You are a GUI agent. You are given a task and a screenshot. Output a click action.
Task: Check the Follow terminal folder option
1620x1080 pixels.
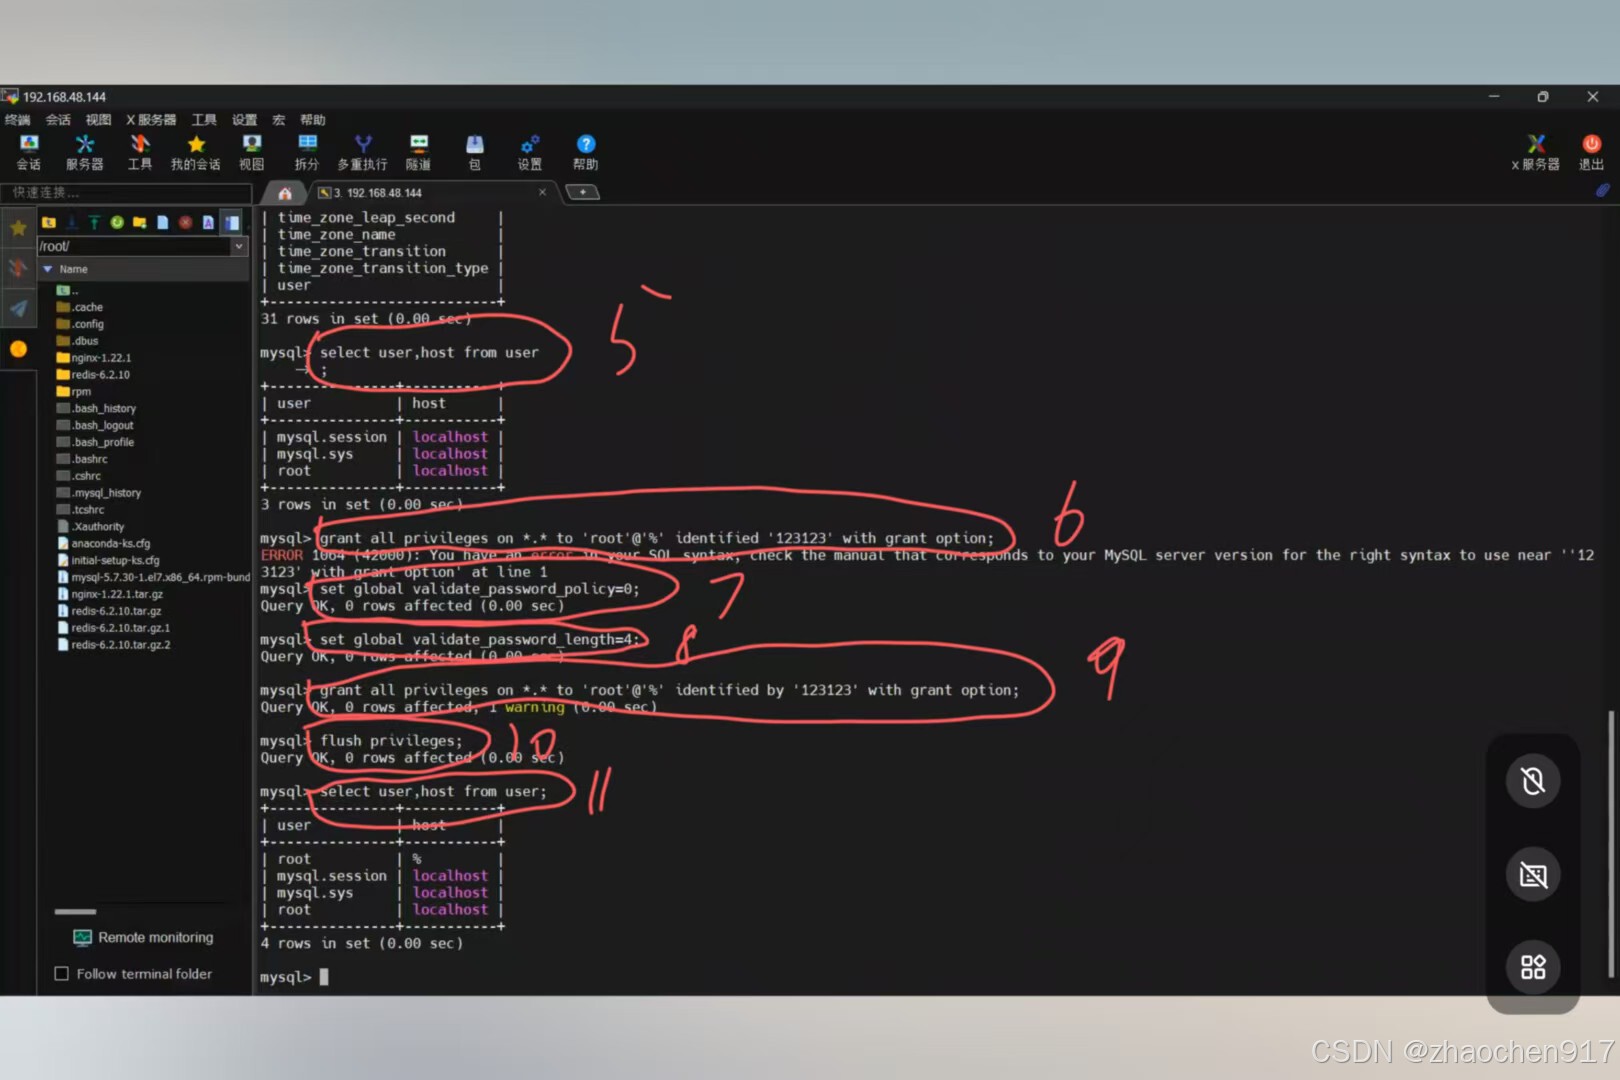[x=62, y=973]
